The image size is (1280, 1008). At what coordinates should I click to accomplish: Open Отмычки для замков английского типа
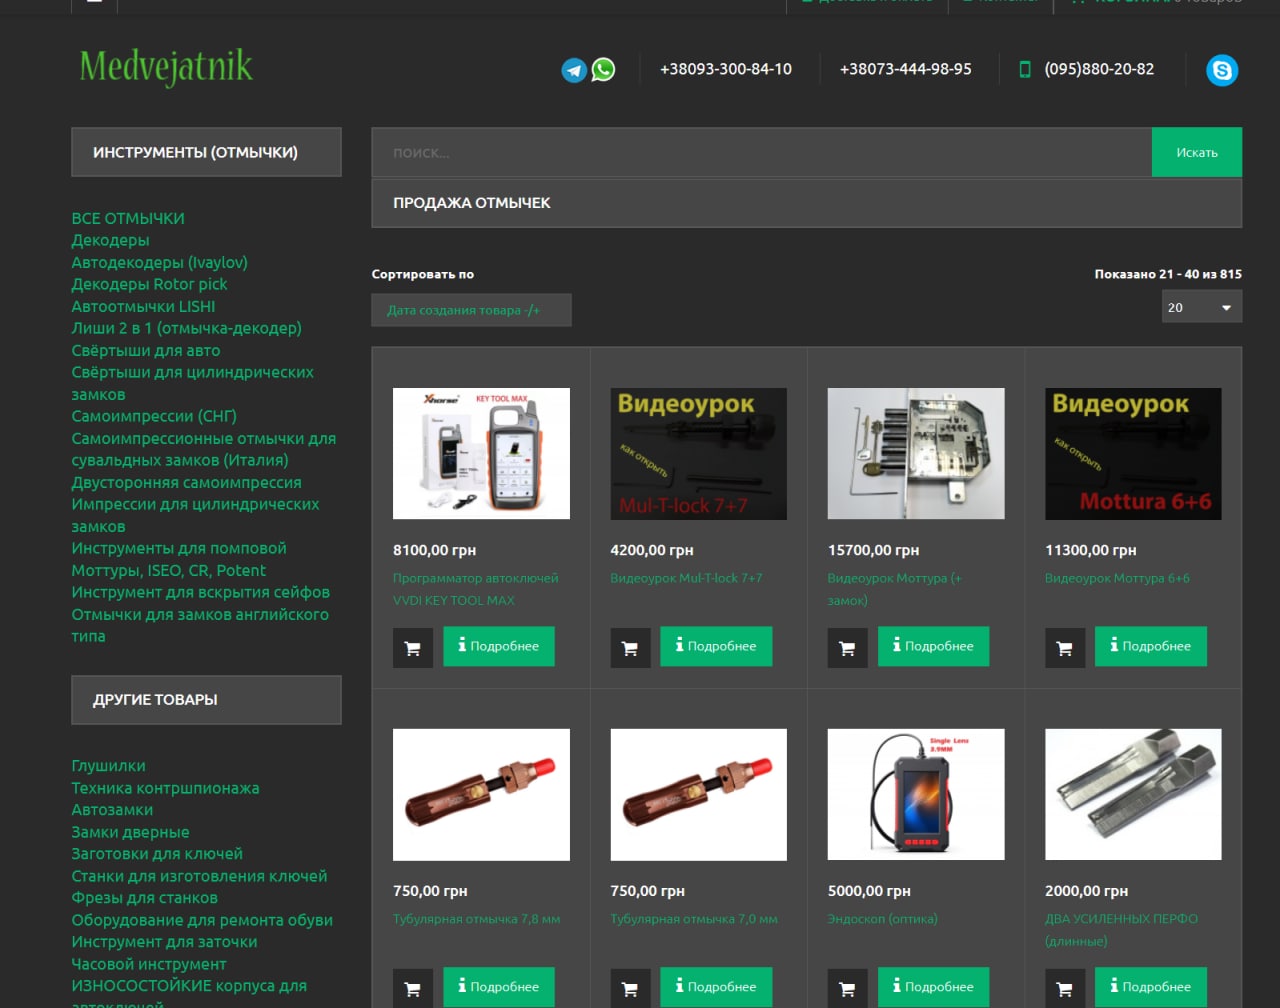pyautogui.click(x=200, y=625)
